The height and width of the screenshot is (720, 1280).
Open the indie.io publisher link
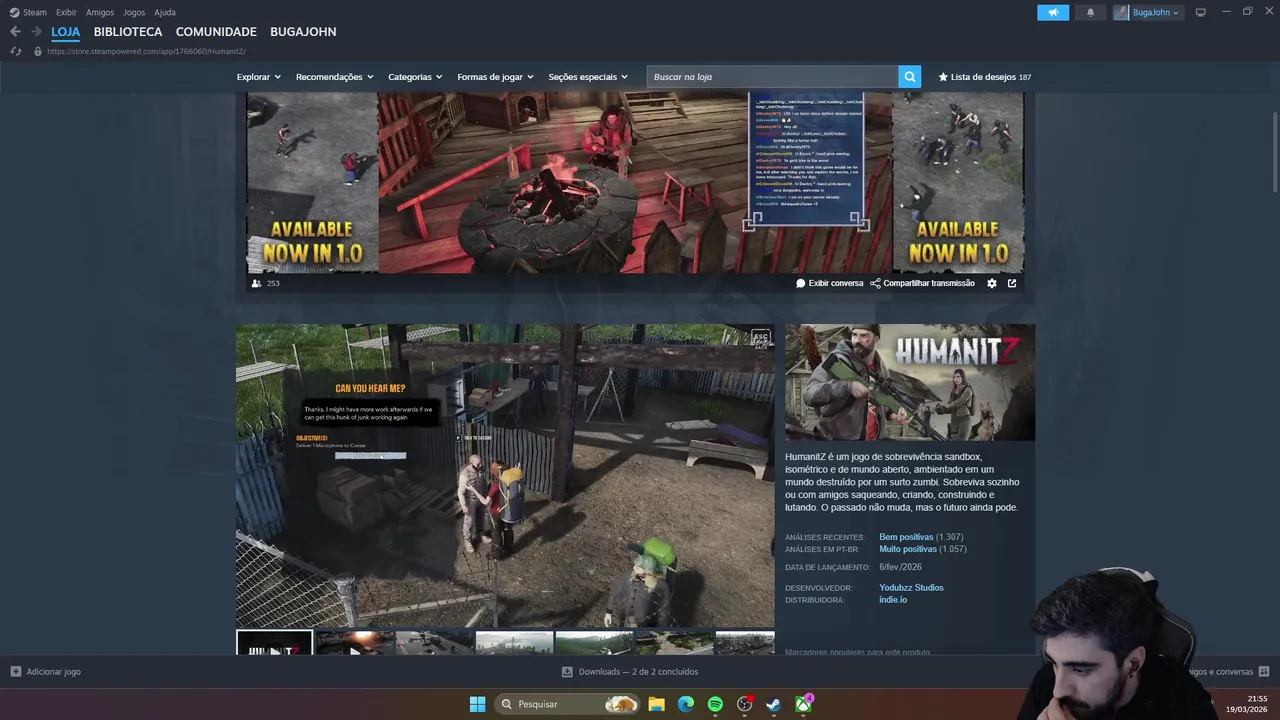[x=893, y=600]
